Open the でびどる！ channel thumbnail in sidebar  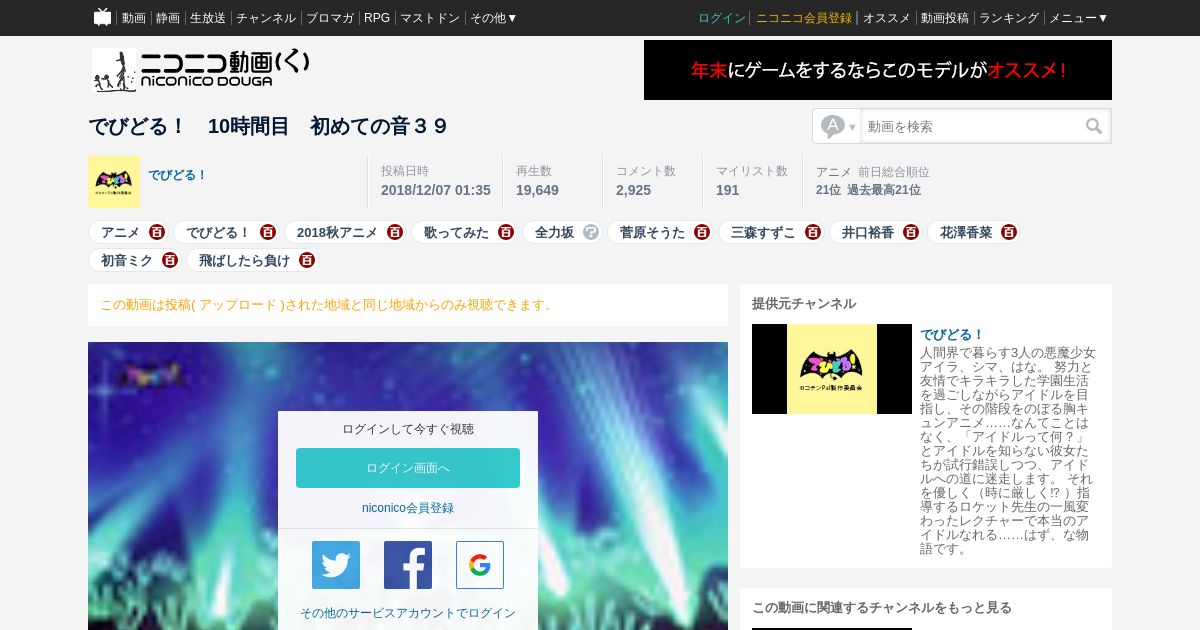pos(832,369)
